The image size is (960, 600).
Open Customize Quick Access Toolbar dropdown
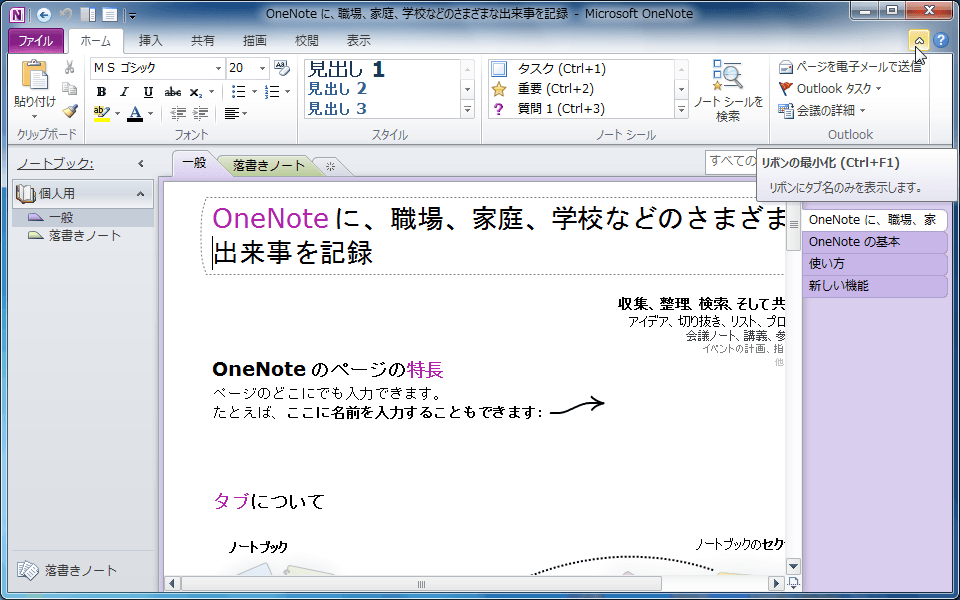coord(132,15)
